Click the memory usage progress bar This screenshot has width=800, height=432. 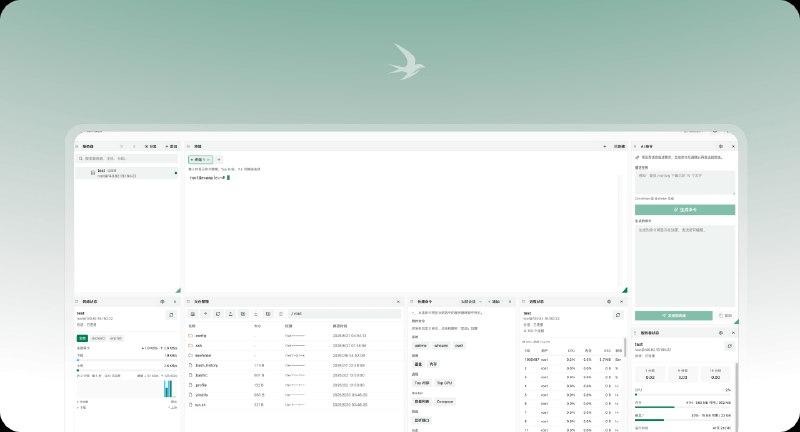click(682, 407)
